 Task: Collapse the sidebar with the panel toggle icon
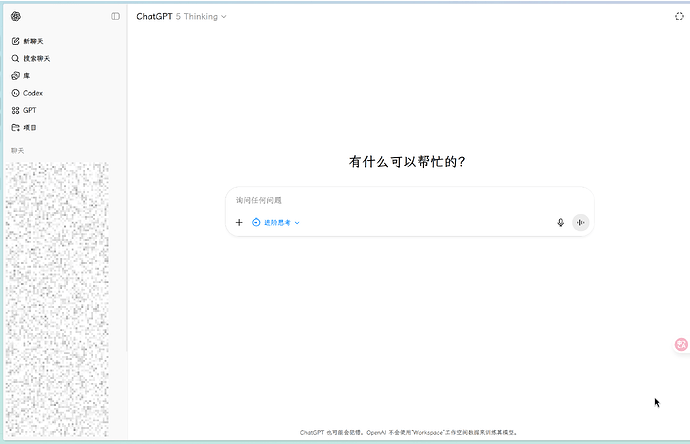click(115, 16)
